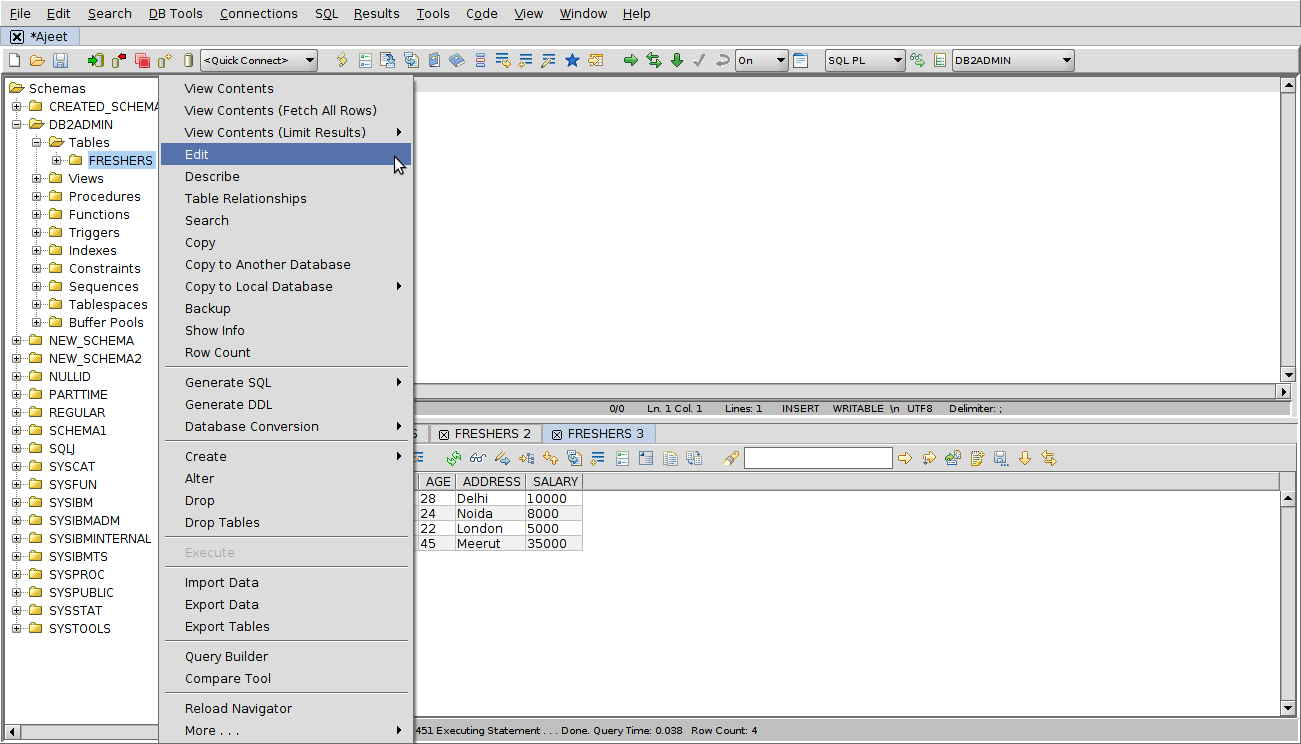Click the green down-arrow toolbar icon
The width and height of the screenshot is (1301, 744).
tap(677, 61)
